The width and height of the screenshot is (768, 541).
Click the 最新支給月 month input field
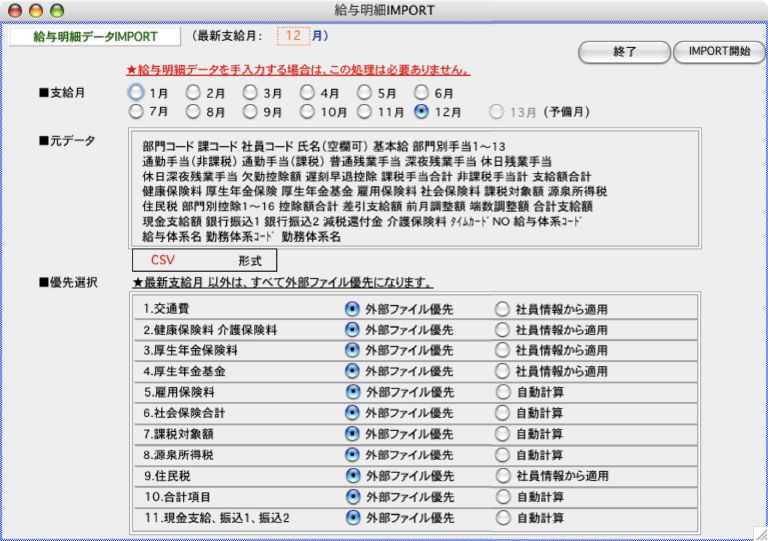click(x=293, y=35)
